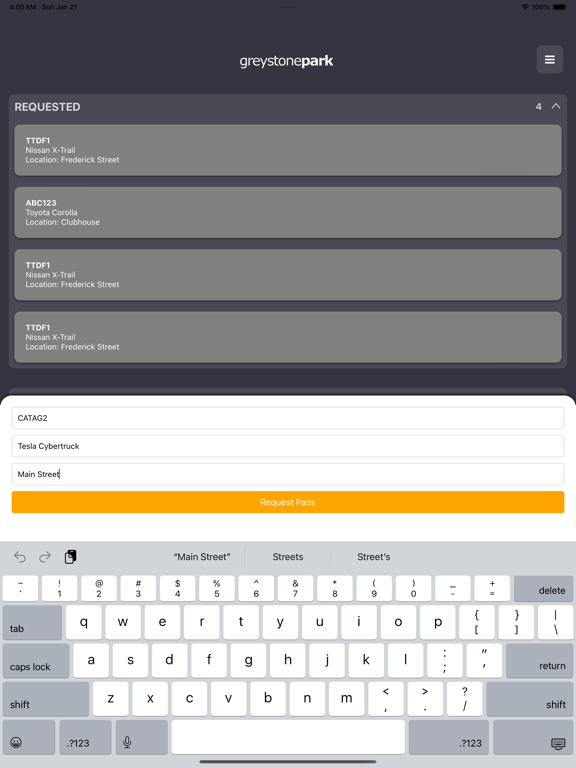Switch to the right .?123 numbers layout
Viewport: 576px width, 768px height.
pos(449,737)
